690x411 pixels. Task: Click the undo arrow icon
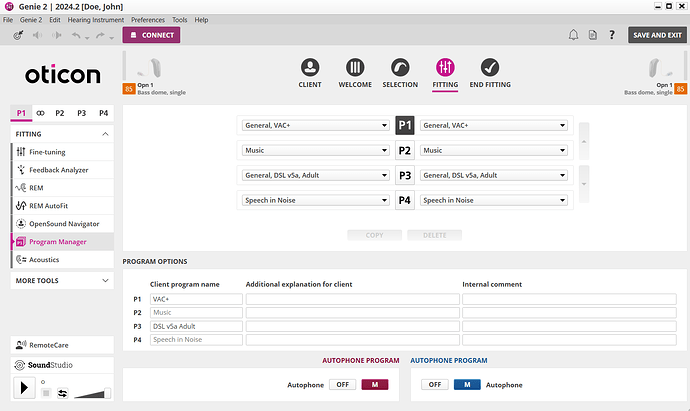point(76,35)
